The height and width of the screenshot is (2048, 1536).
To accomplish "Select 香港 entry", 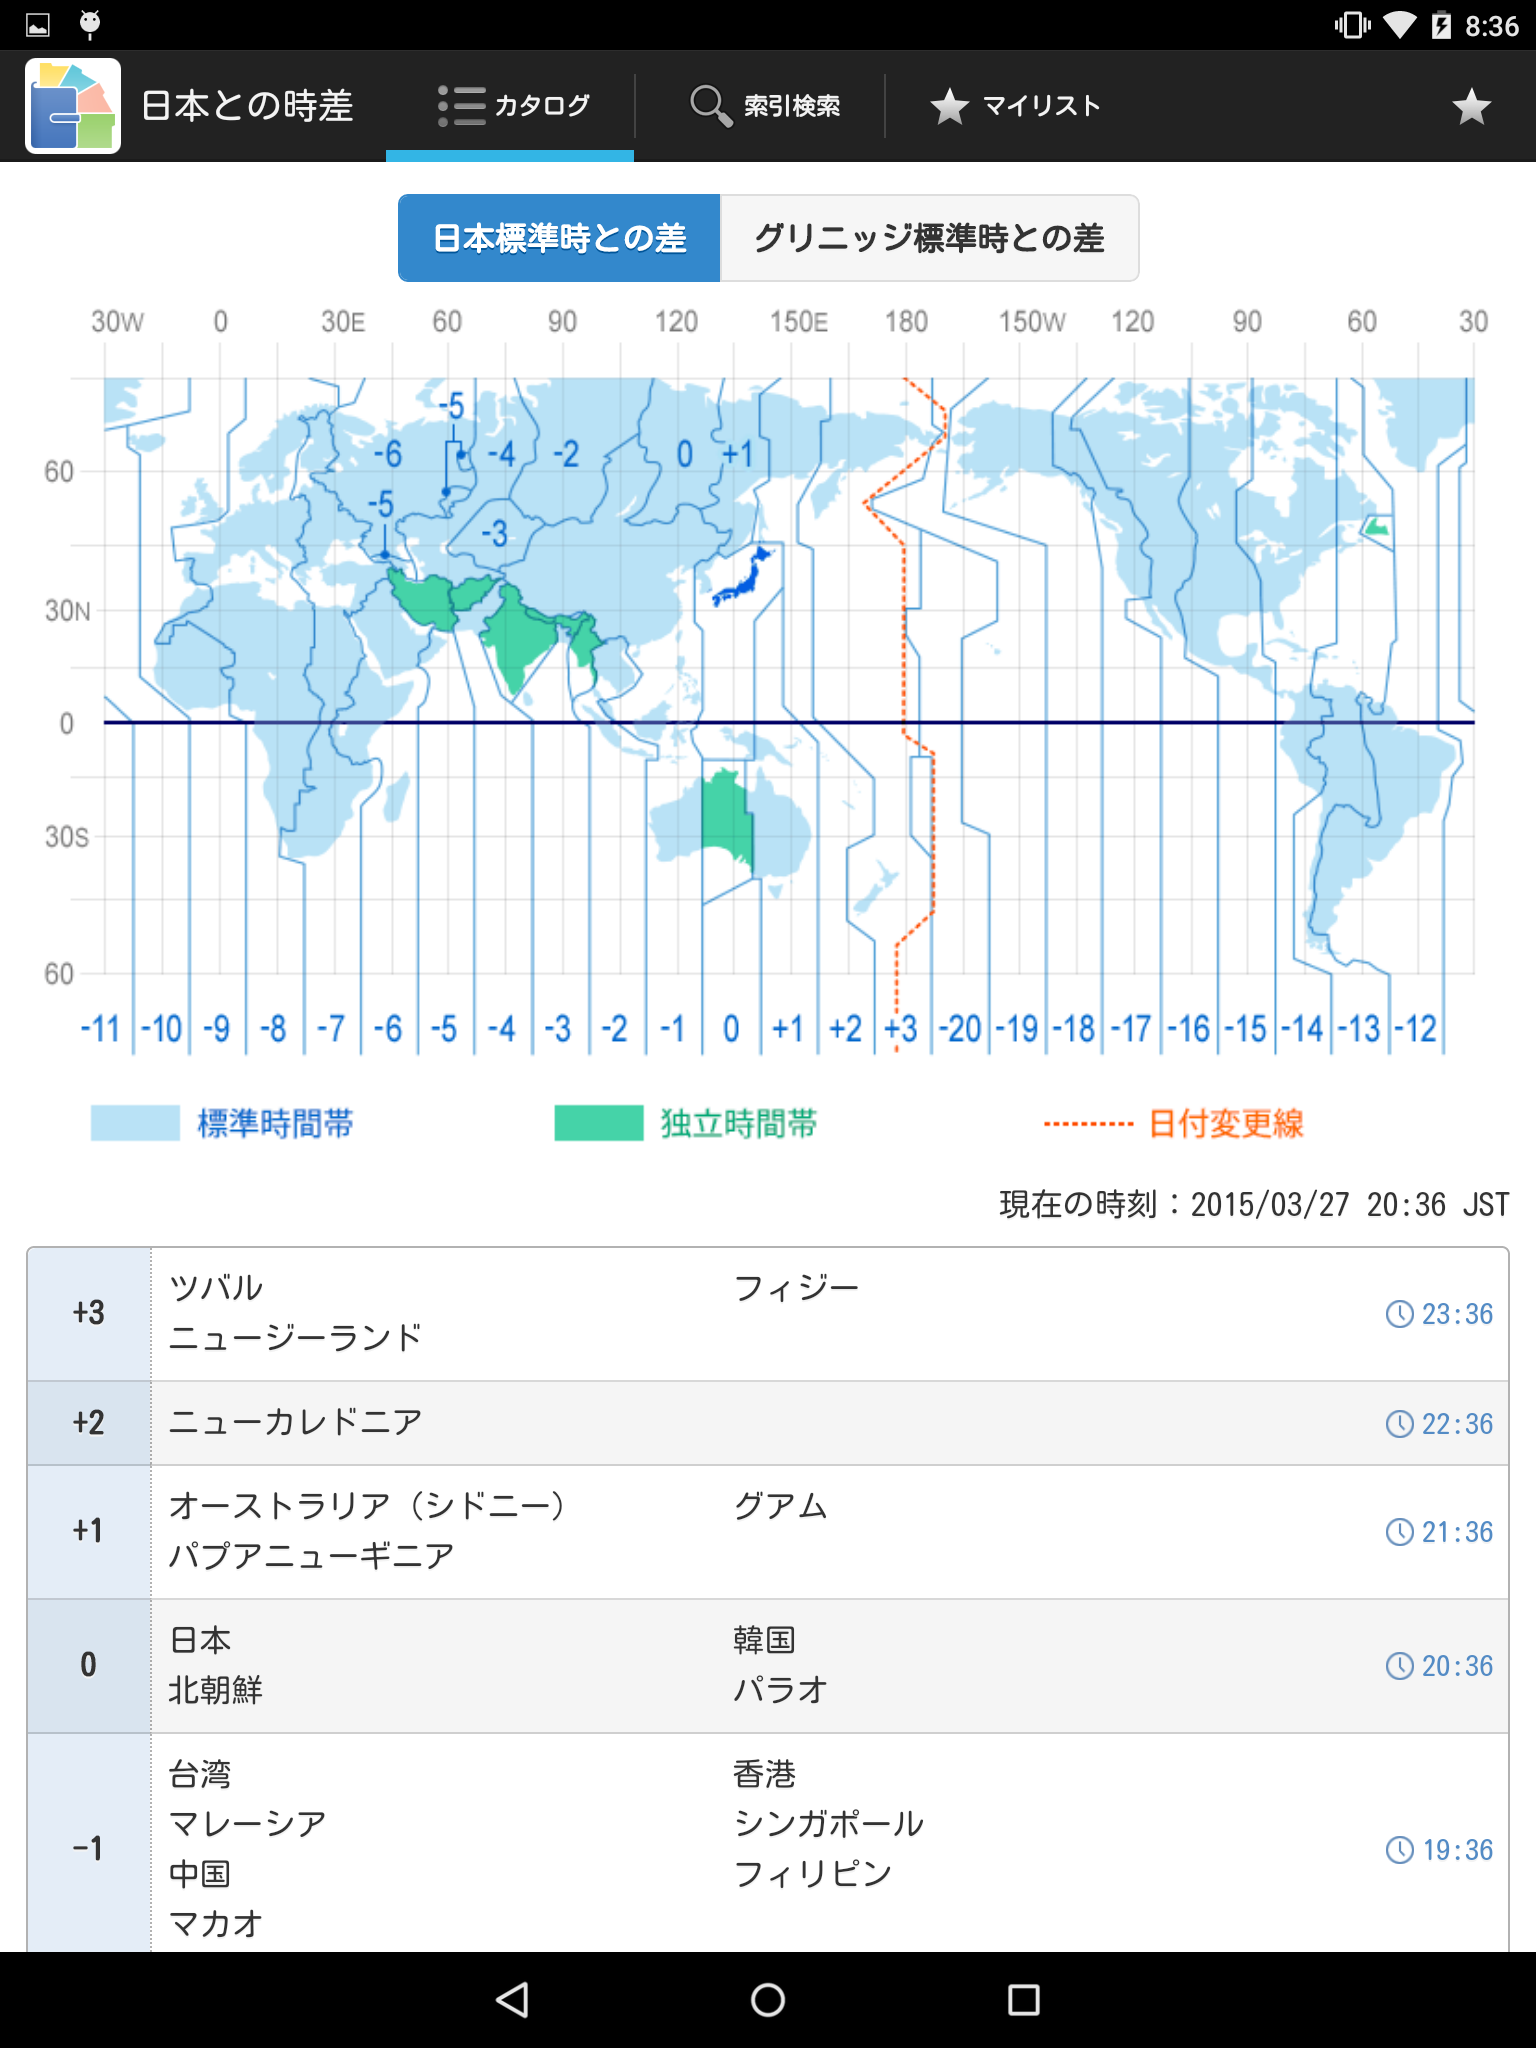I will [x=764, y=1774].
